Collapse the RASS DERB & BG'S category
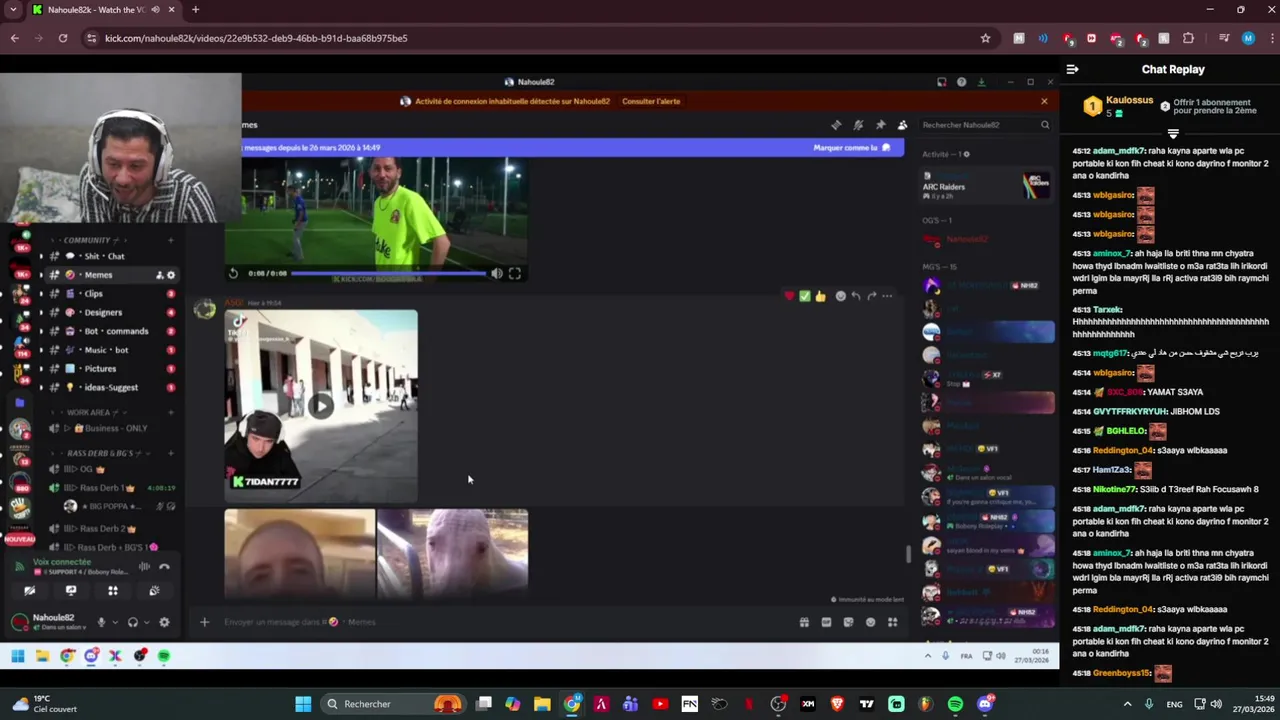The image size is (1280, 720). [x=99, y=453]
